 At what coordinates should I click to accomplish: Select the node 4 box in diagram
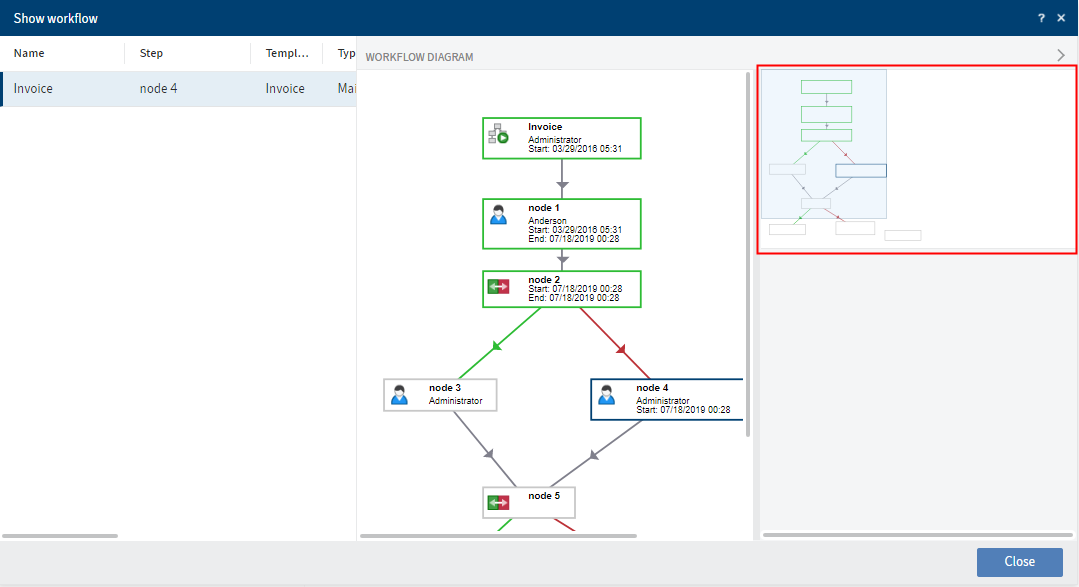tap(667, 399)
